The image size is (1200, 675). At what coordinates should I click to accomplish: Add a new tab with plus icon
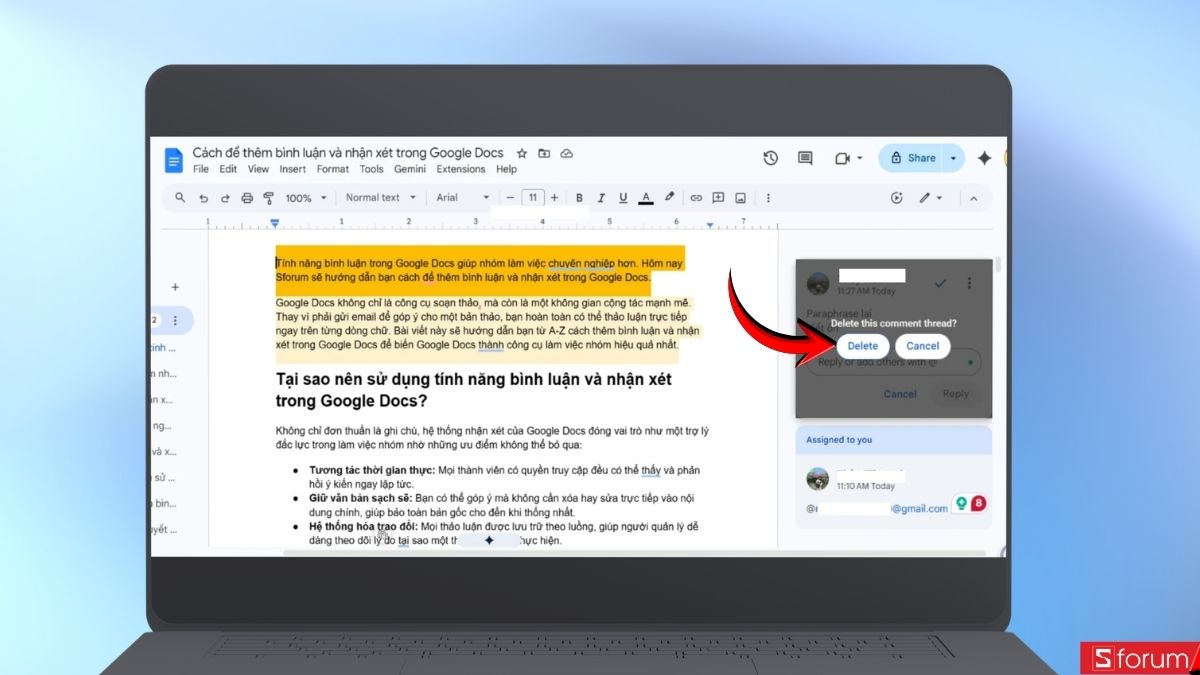point(175,287)
